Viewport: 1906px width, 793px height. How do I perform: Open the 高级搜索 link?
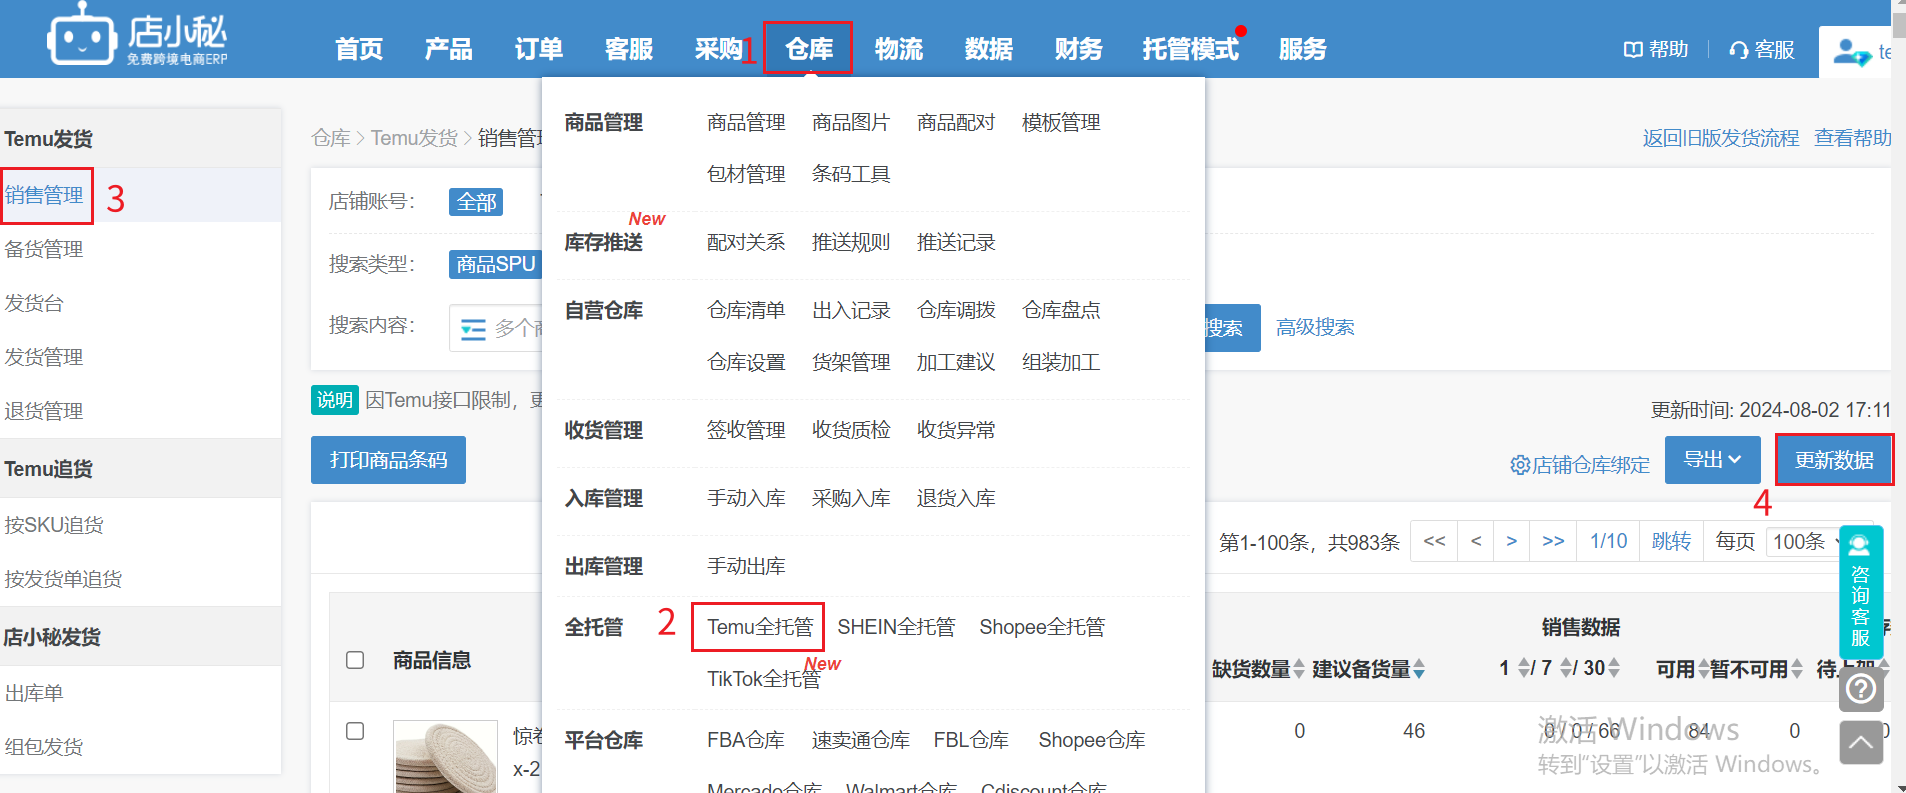(1315, 327)
